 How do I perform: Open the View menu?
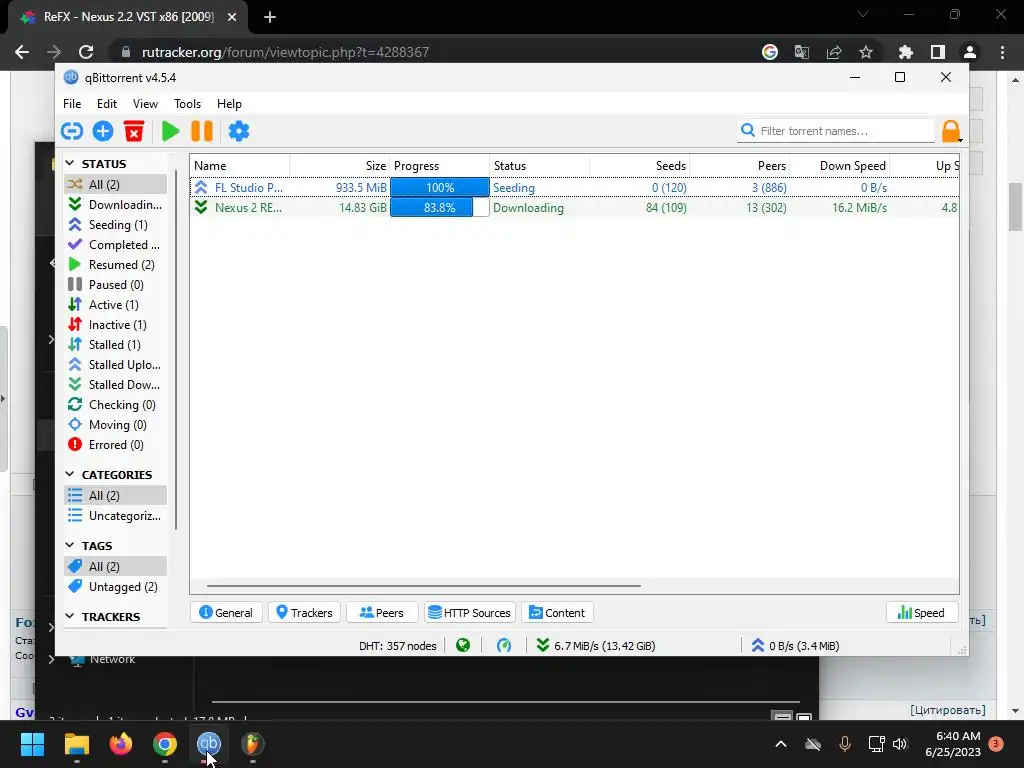click(x=145, y=104)
